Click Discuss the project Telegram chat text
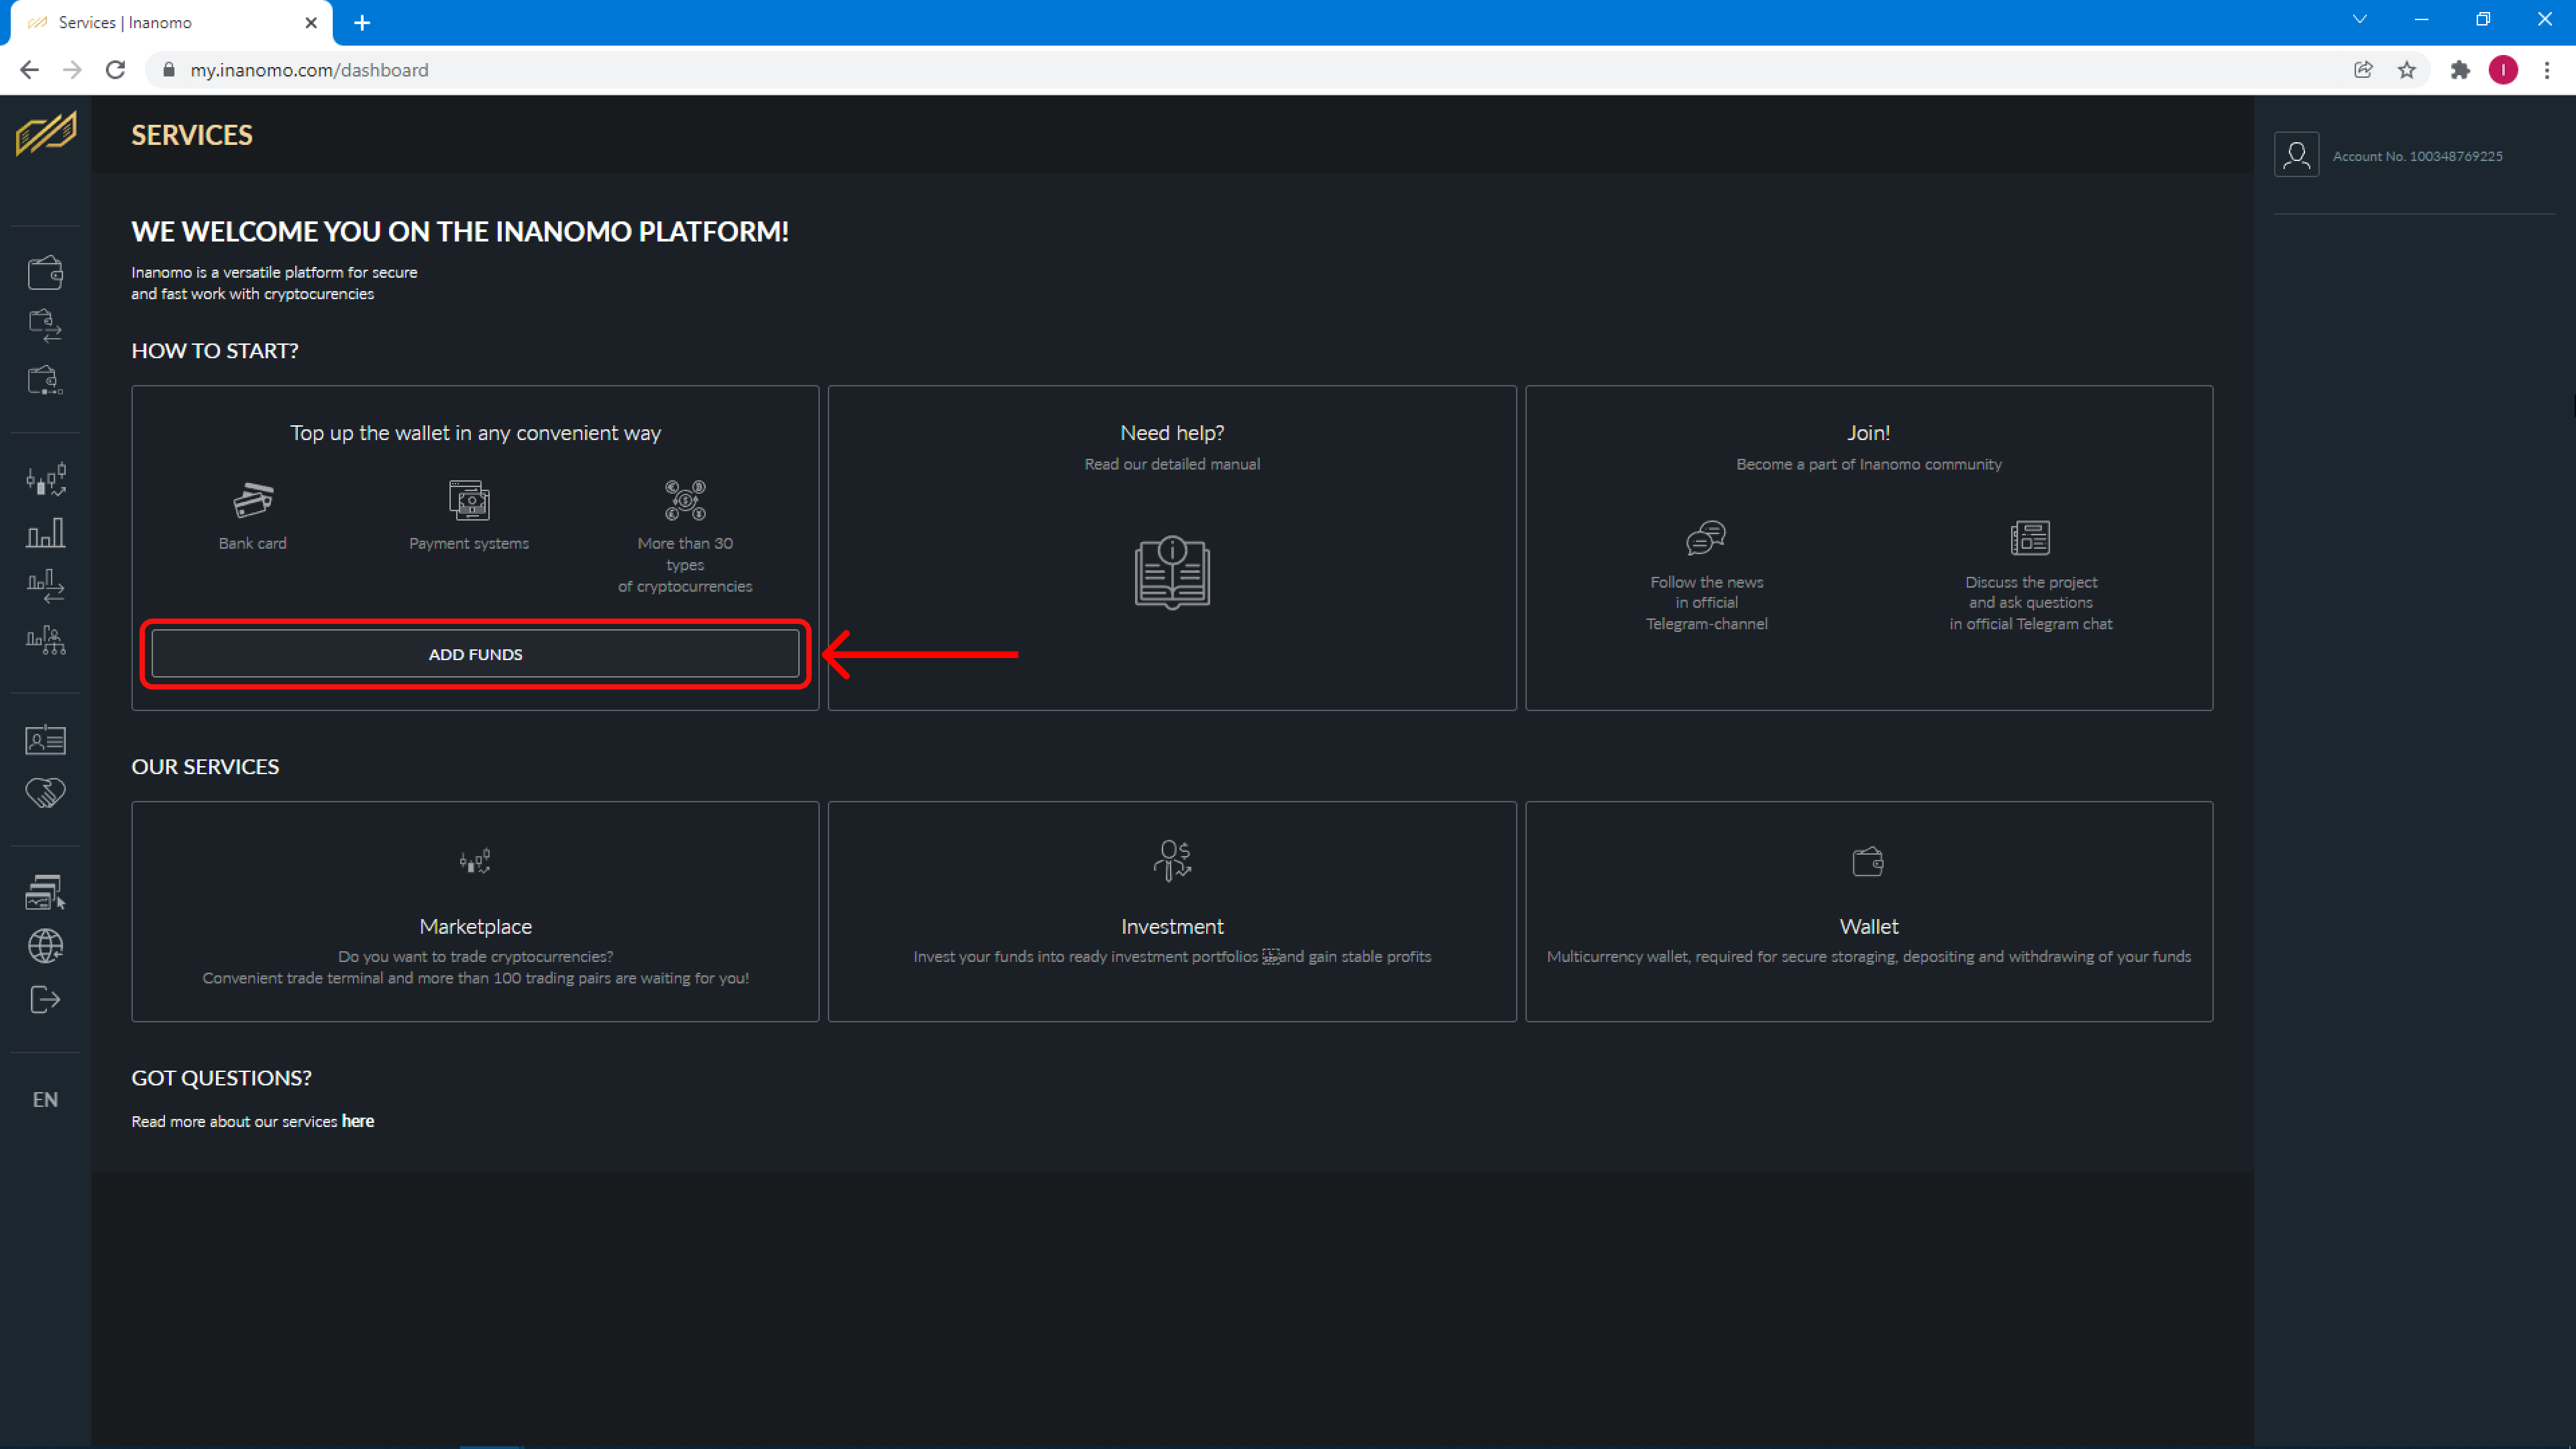Viewport: 2576px width, 1449px height. pyautogui.click(x=2030, y=603)
